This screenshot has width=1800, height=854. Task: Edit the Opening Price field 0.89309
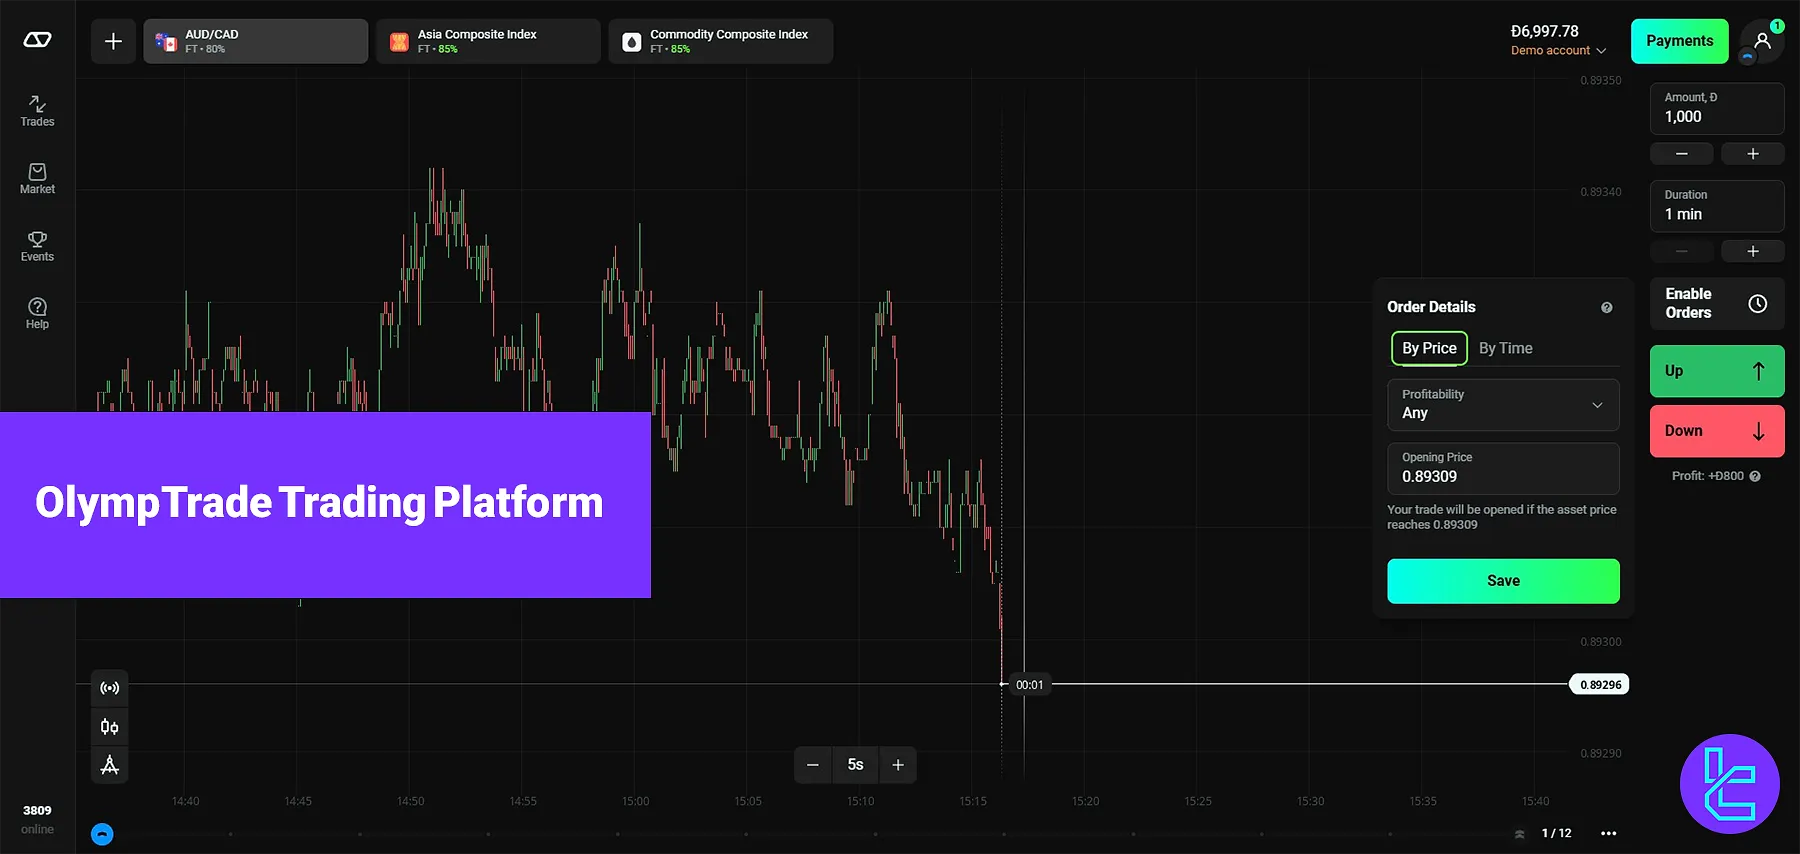(x=1503, y=468)
